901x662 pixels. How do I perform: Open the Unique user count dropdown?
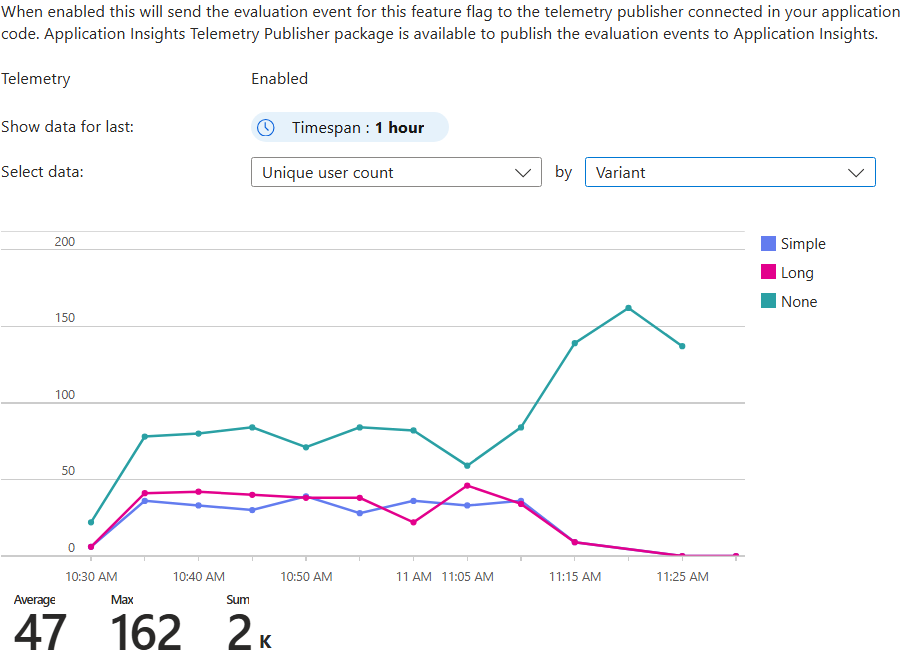point(396,171)
